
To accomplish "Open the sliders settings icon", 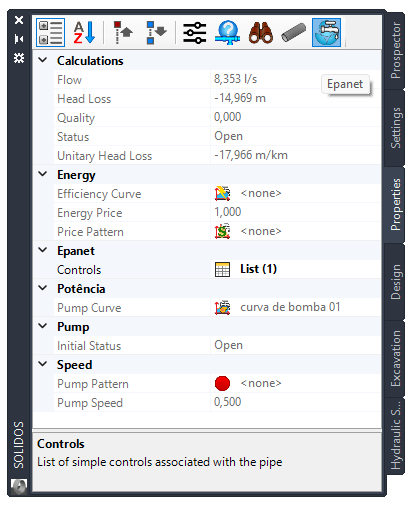I will pos(195,32).
